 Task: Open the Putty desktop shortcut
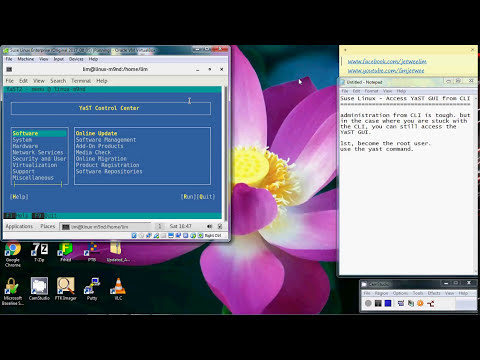coord(92,289)
